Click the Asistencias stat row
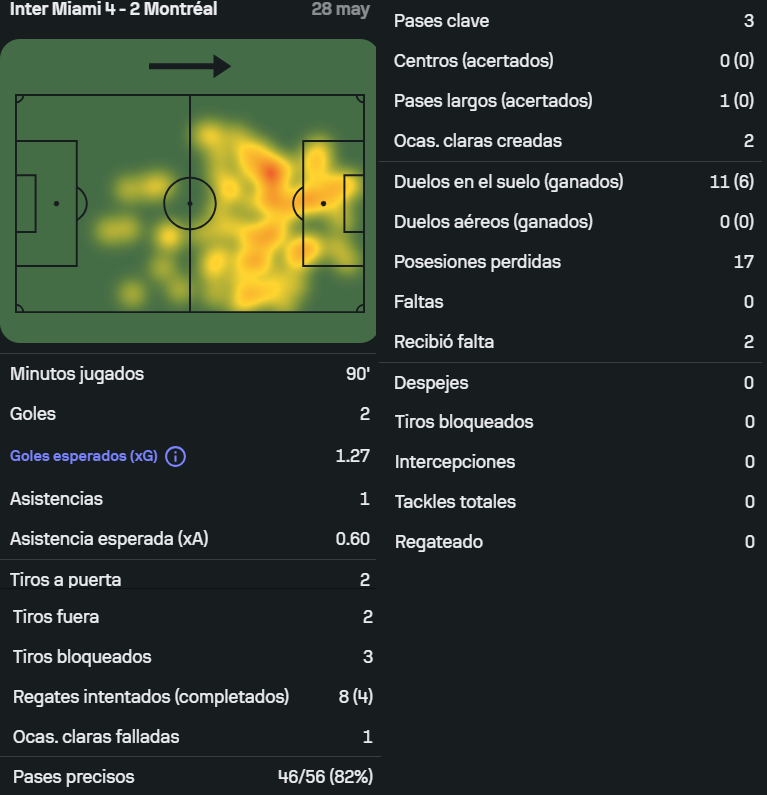This screenshot has width=767, height=795. [190, 499]
